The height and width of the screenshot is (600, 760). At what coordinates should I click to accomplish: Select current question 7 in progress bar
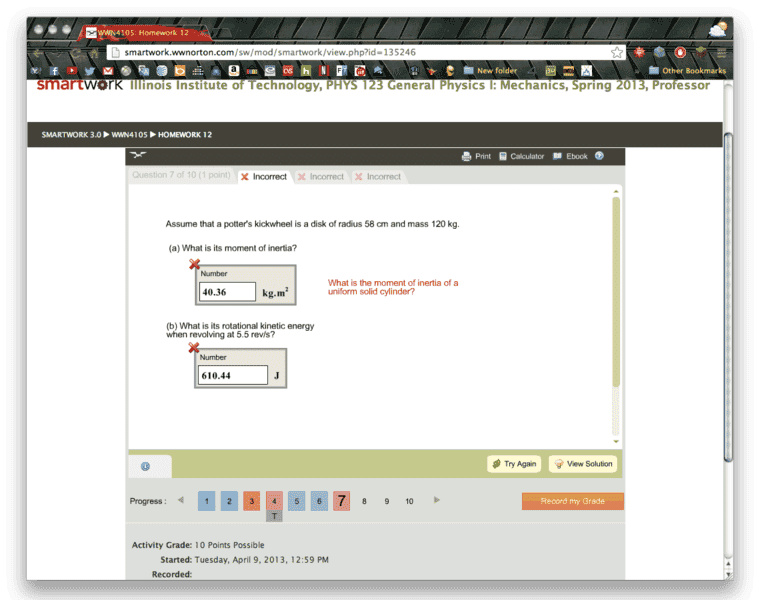[342, 501]
